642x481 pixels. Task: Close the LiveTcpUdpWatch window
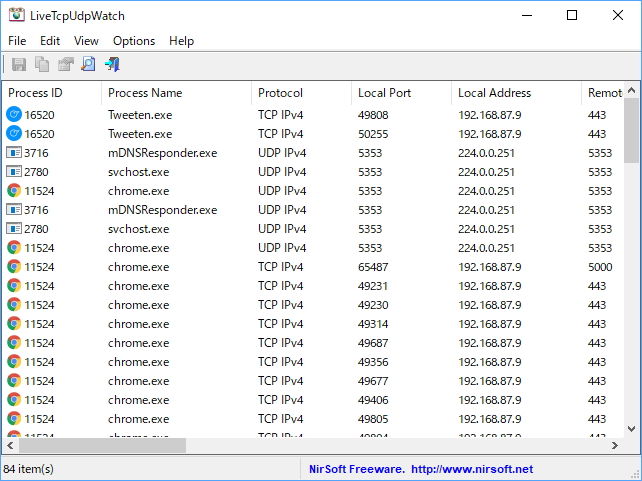[x=618, y=16]
